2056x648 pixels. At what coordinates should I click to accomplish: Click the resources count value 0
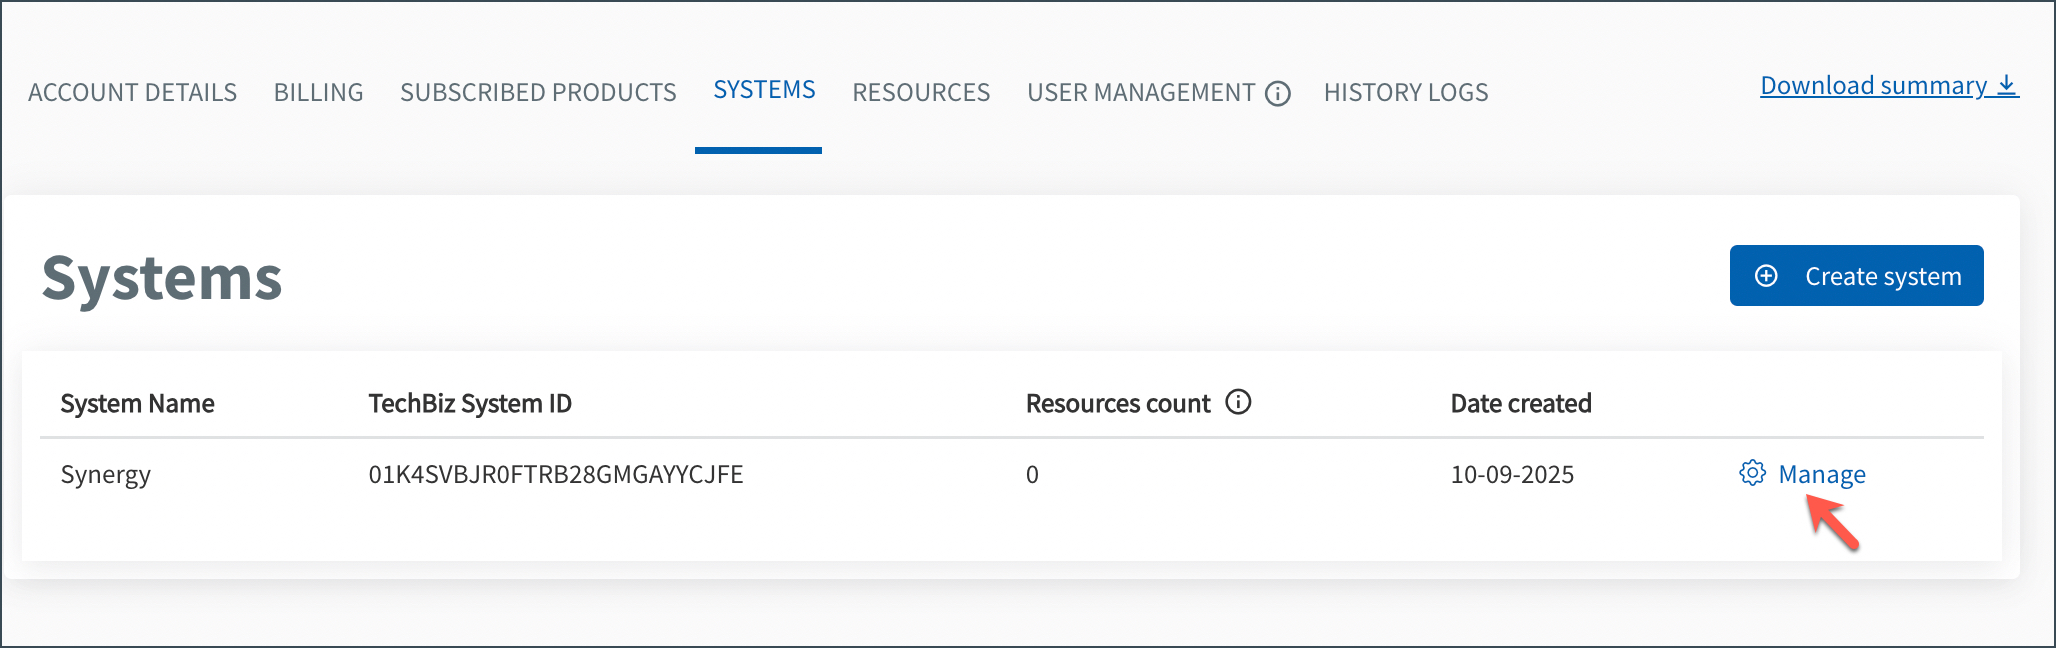[1032, 474]
